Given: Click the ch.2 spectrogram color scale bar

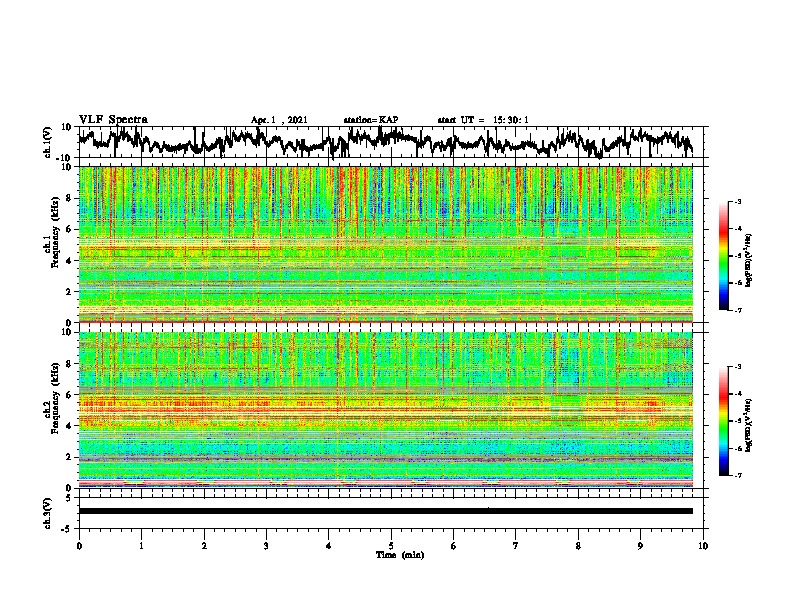Looking at the screenshot, I should coord(723,421).
